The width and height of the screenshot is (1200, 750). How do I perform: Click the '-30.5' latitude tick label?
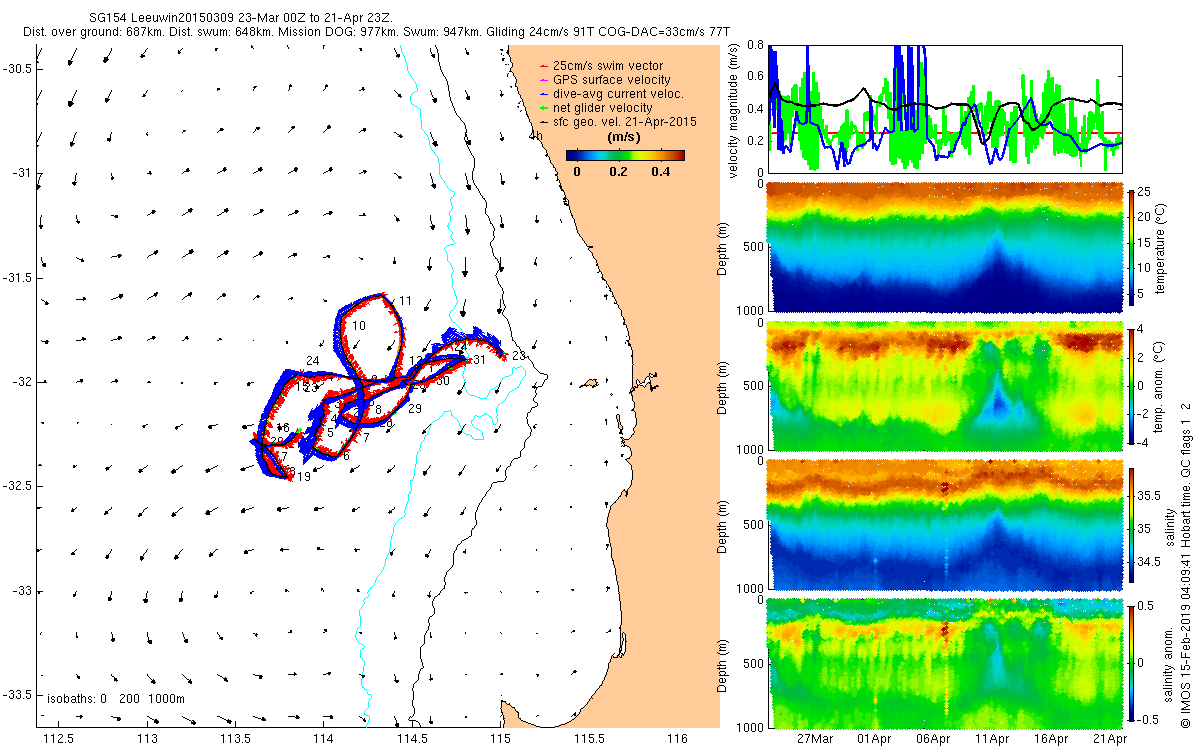(x=16, y=68)
